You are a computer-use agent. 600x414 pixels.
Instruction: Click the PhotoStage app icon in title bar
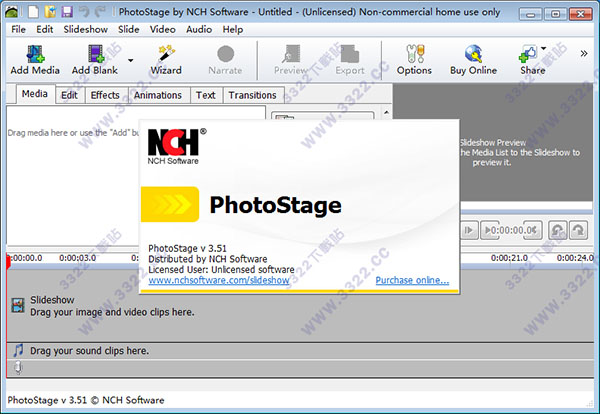point(11,12)
